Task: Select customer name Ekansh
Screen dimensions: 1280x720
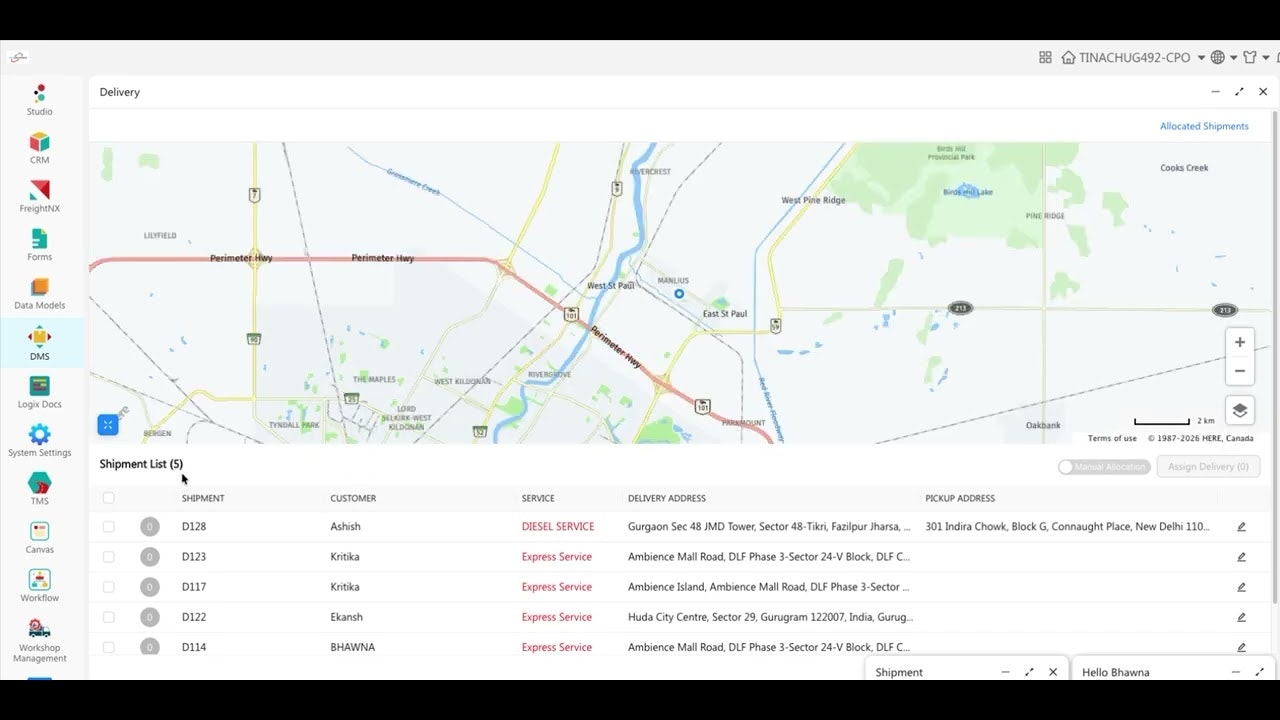Action: pos(346,617)
